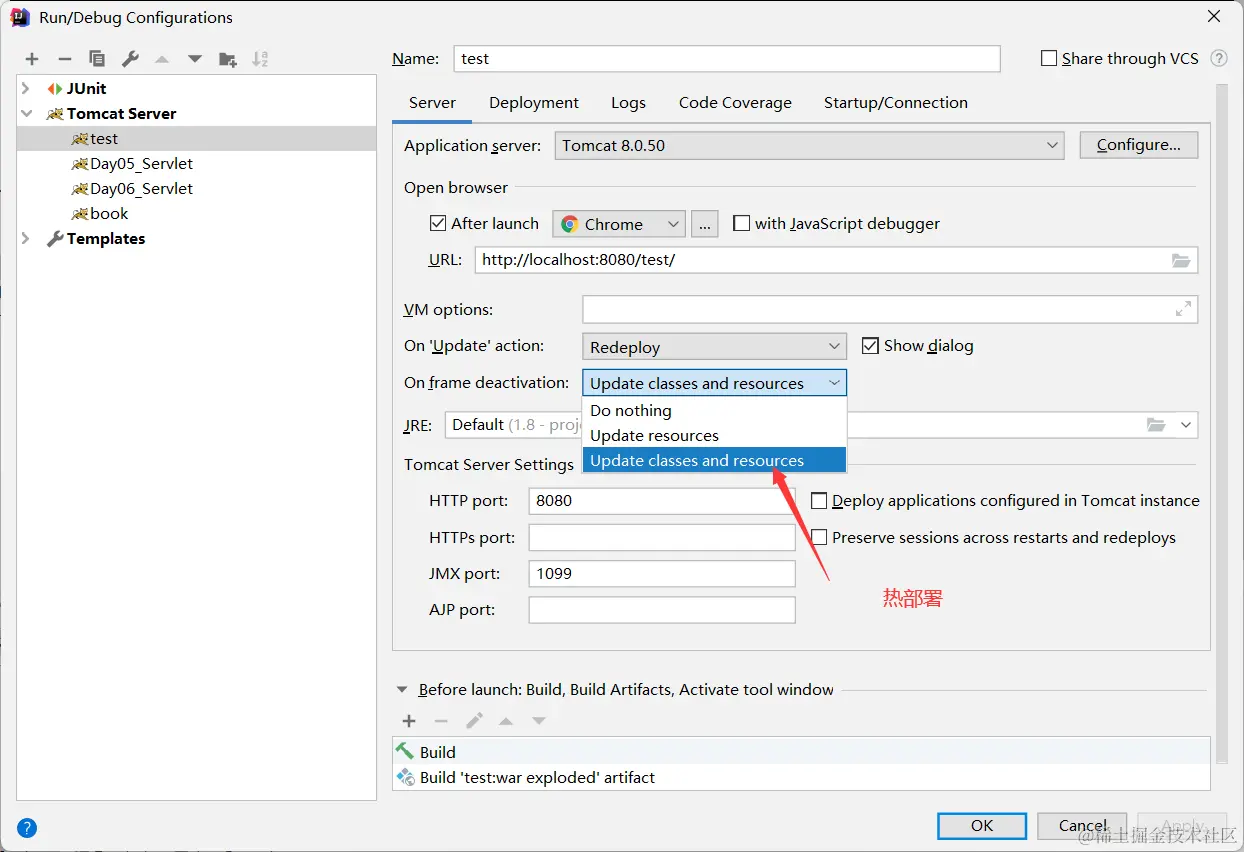Viewport: 1244px width, 852px height.
Task: Click the AJP port field
Action: tap(662, 610)
